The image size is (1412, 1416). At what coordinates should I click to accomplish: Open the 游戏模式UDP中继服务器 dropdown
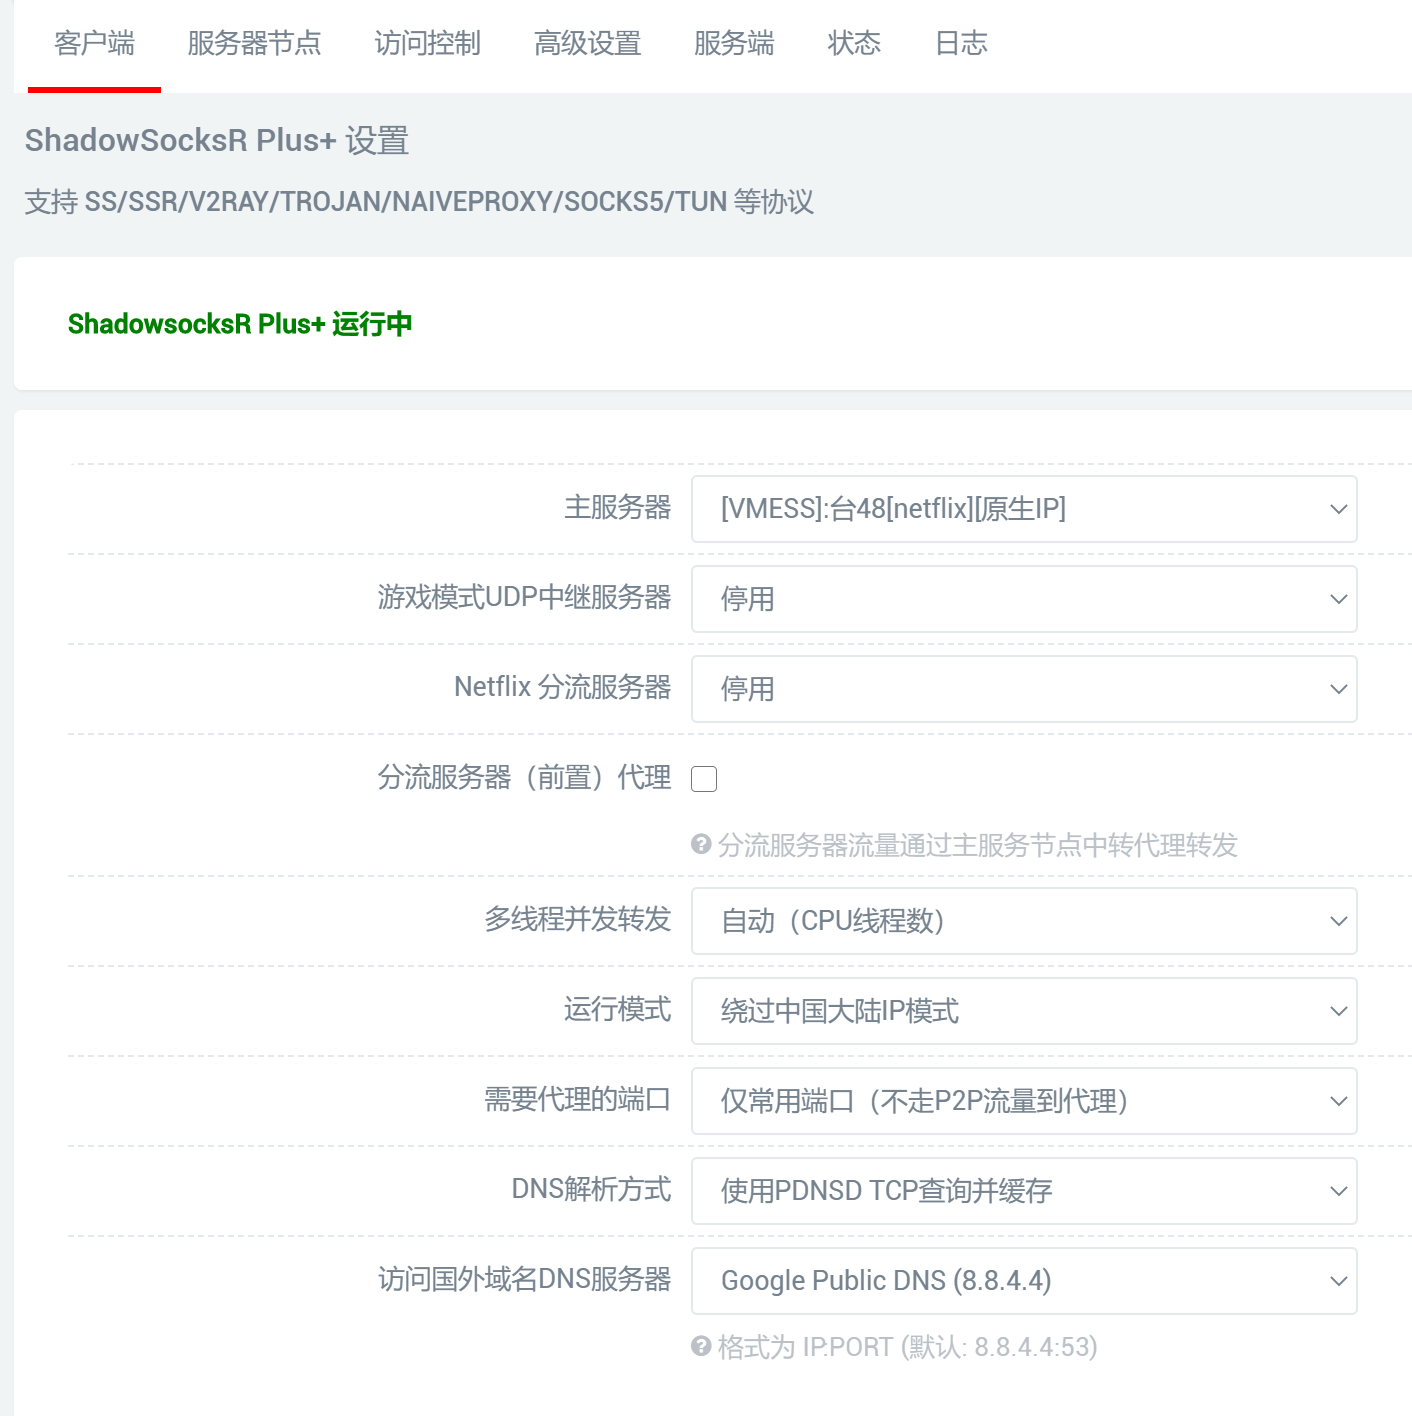click(1024, 599)
